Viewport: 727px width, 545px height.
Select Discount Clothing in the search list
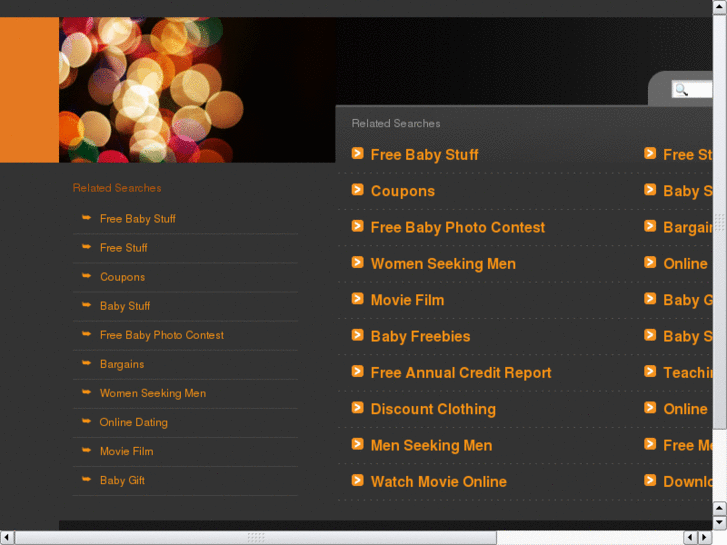[433, 409]
